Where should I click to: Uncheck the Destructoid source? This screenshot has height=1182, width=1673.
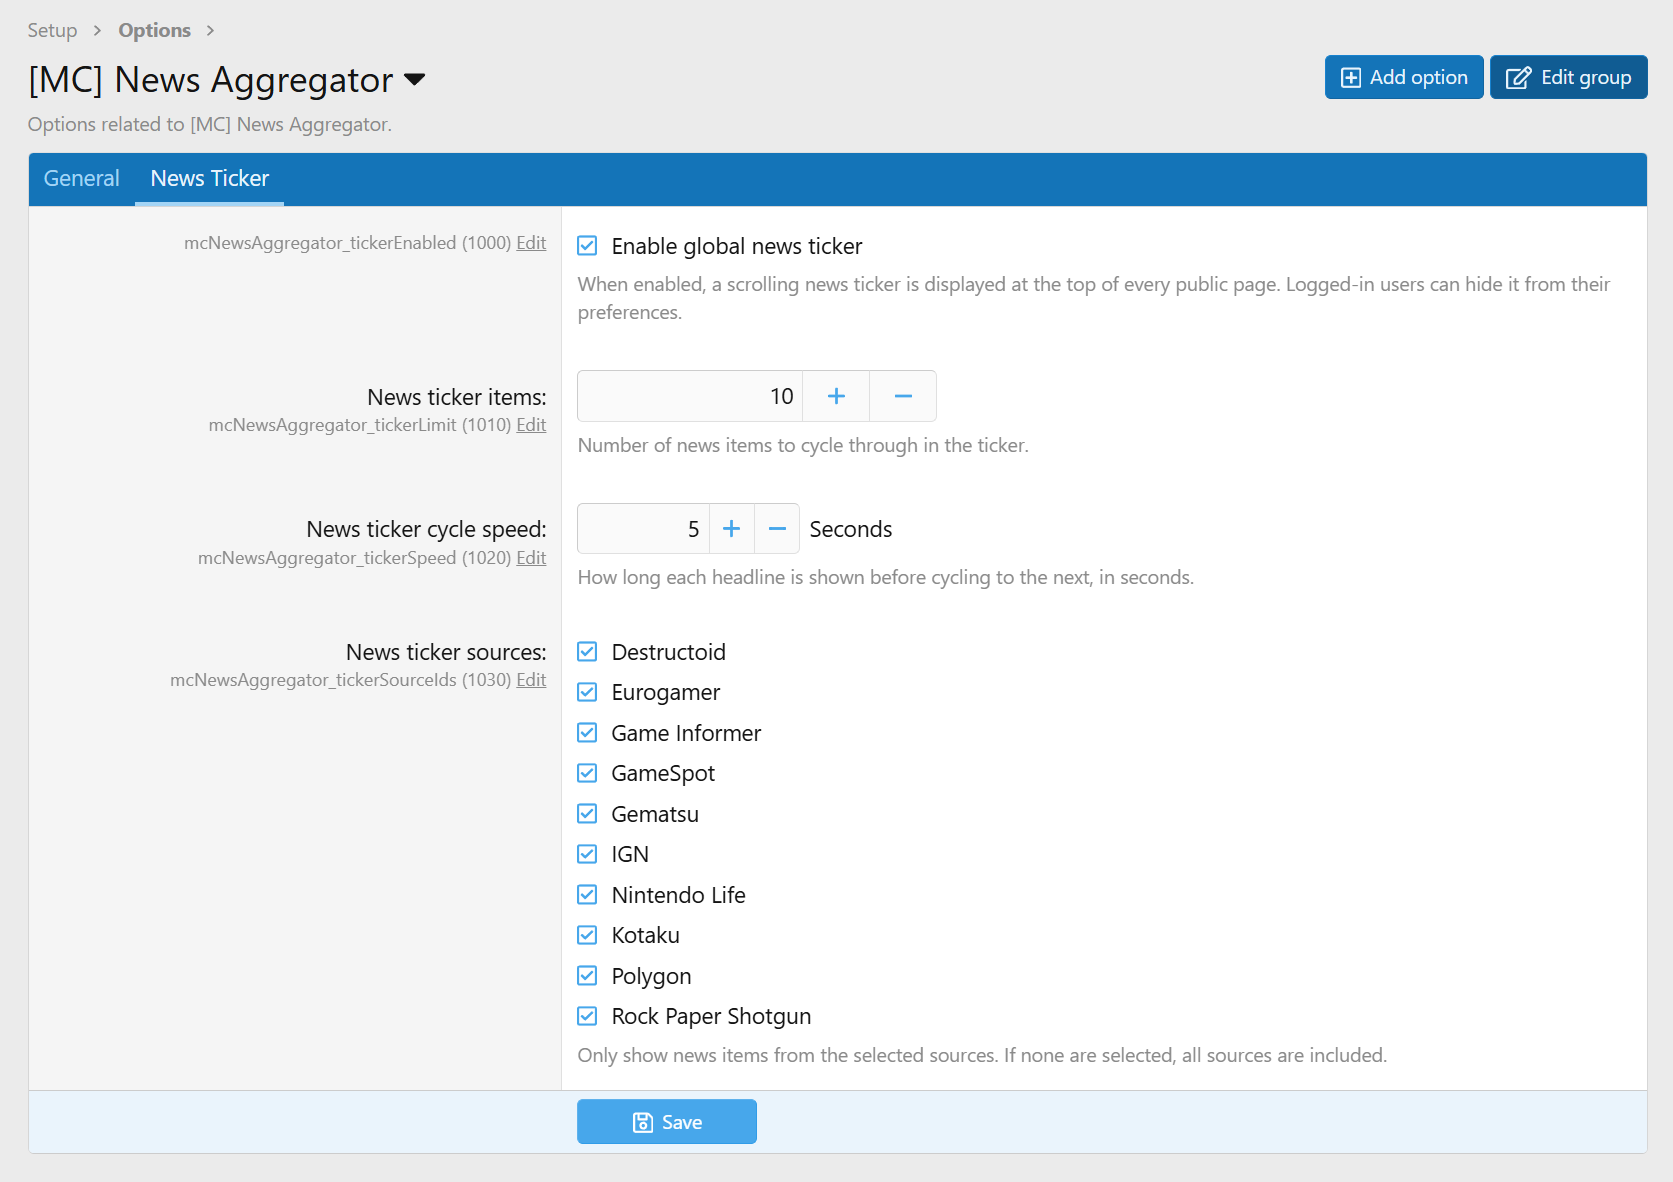[x=588, y=652]
